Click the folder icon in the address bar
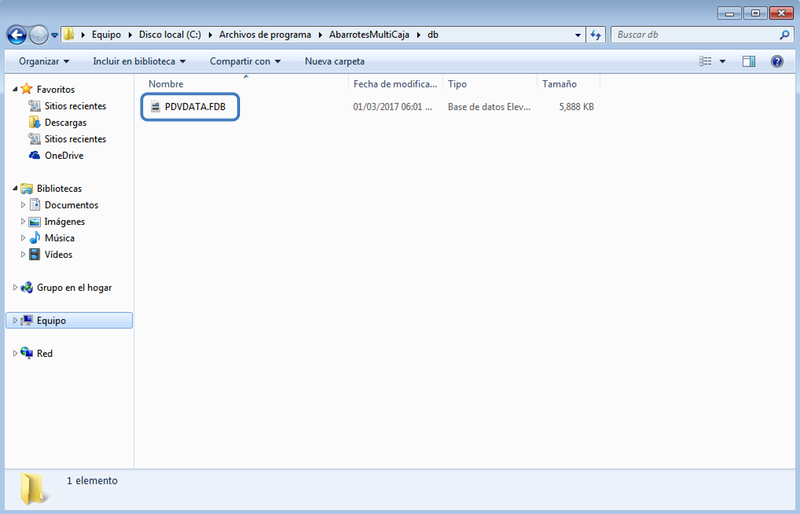This screenshot has width=800, height=514. click(69, 35)
